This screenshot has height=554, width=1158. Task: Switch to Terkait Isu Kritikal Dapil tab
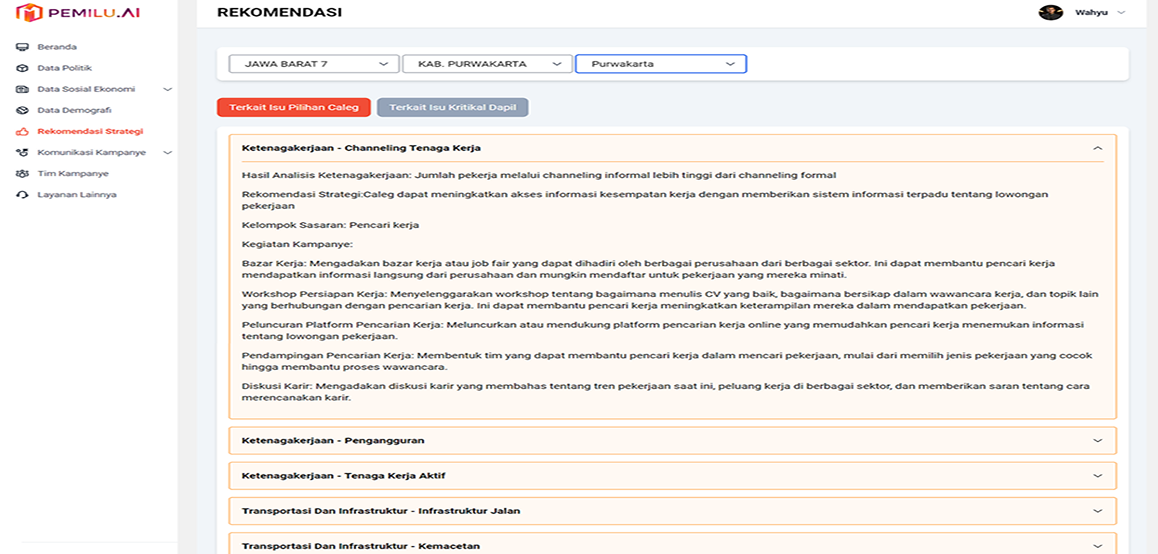point(452,107)
